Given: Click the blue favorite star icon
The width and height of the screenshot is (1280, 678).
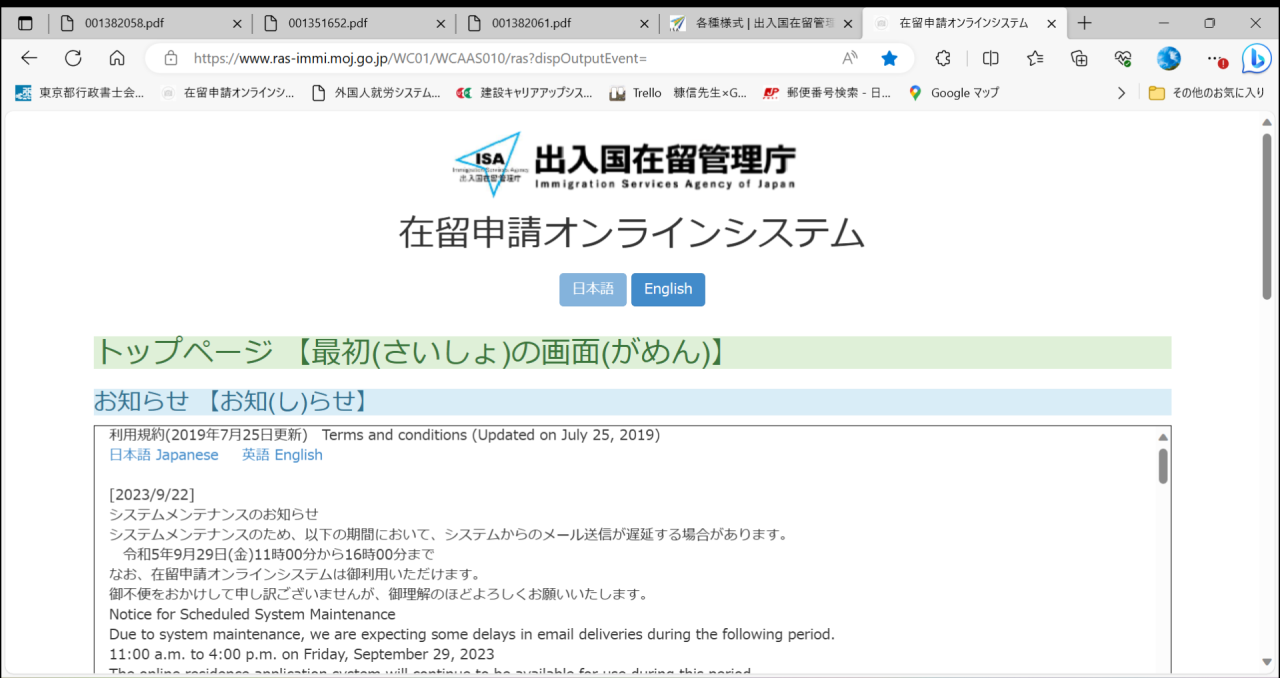Looking at the screenshot, I should [889, 58].
